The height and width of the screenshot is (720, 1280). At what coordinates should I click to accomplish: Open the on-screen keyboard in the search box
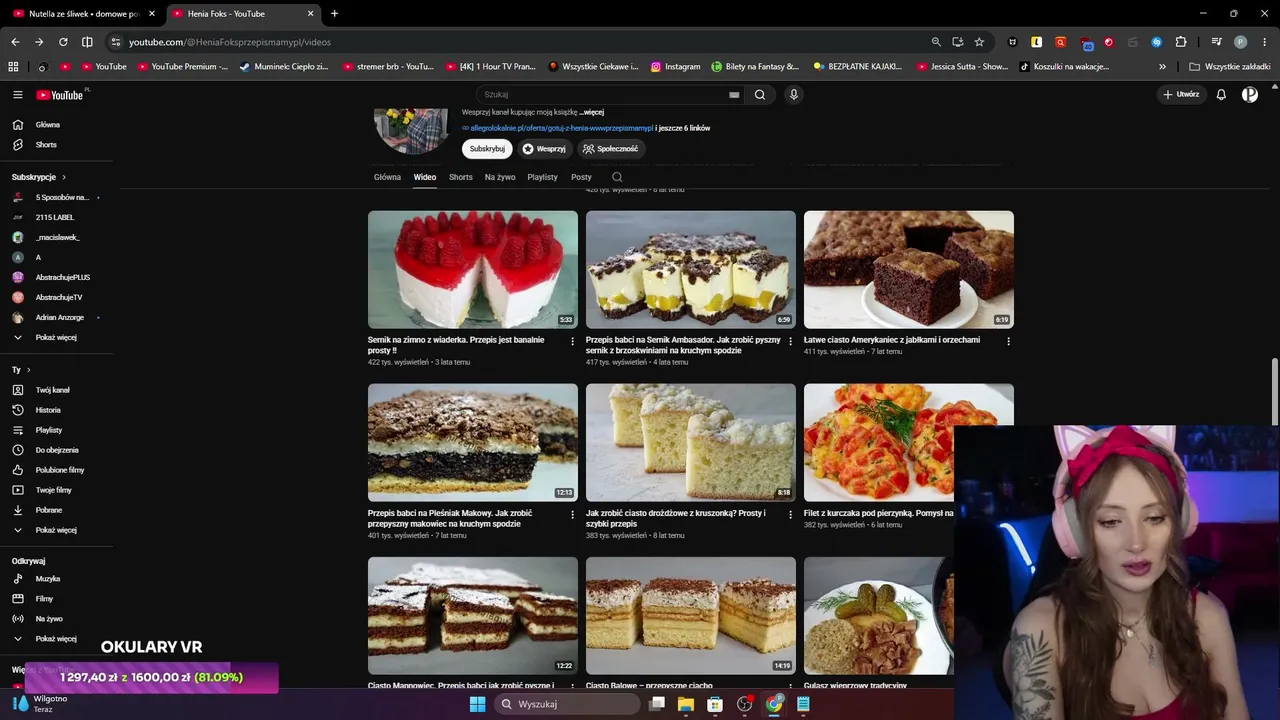pyautogui.click(x=734, y=95)
